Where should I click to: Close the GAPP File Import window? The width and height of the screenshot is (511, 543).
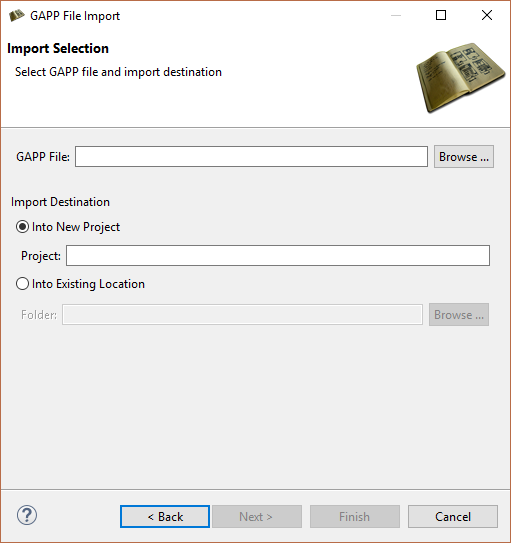pos(487,15)
